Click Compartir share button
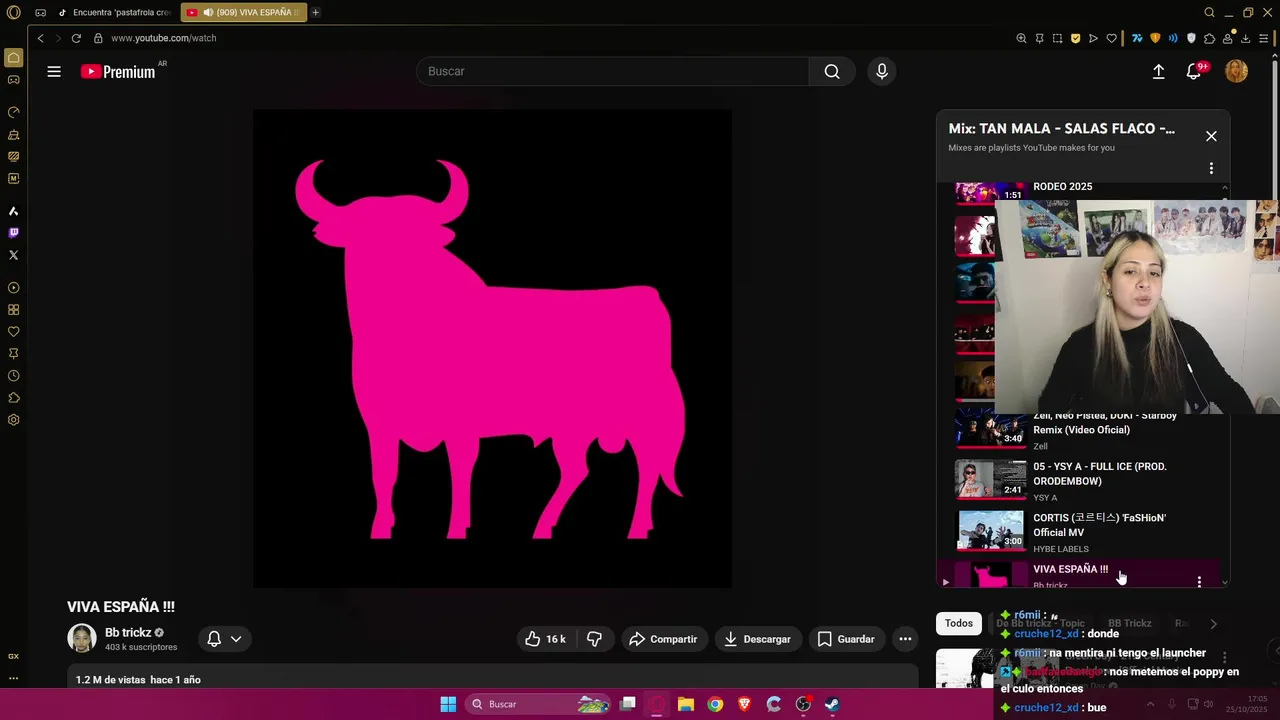This screenshot has height=720, width=1280. click(663, 639)
